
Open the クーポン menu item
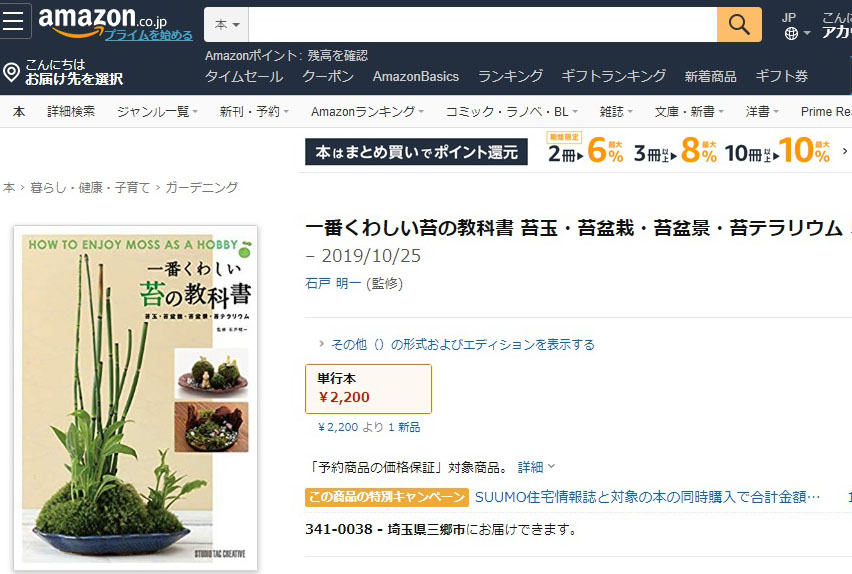[x=328, y=76]
